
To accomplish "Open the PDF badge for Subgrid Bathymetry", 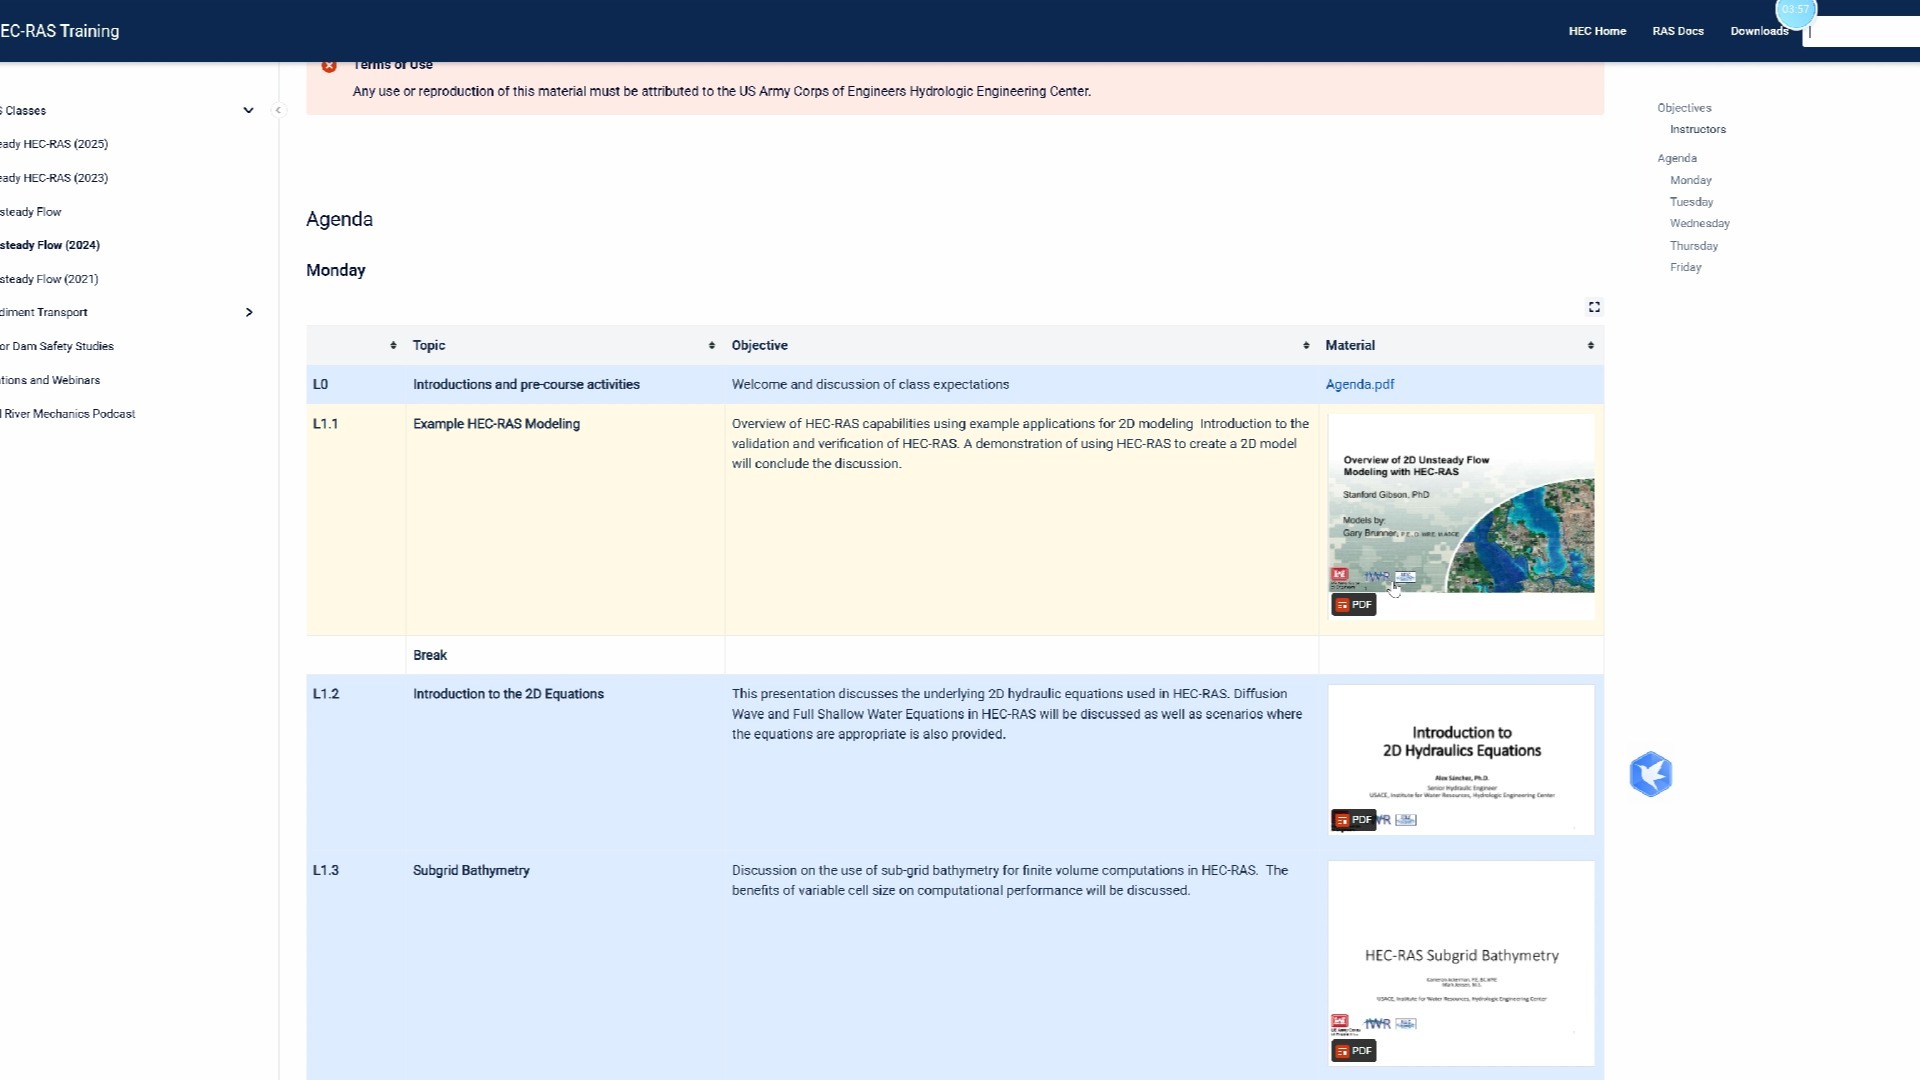I will [1353, 1051].
